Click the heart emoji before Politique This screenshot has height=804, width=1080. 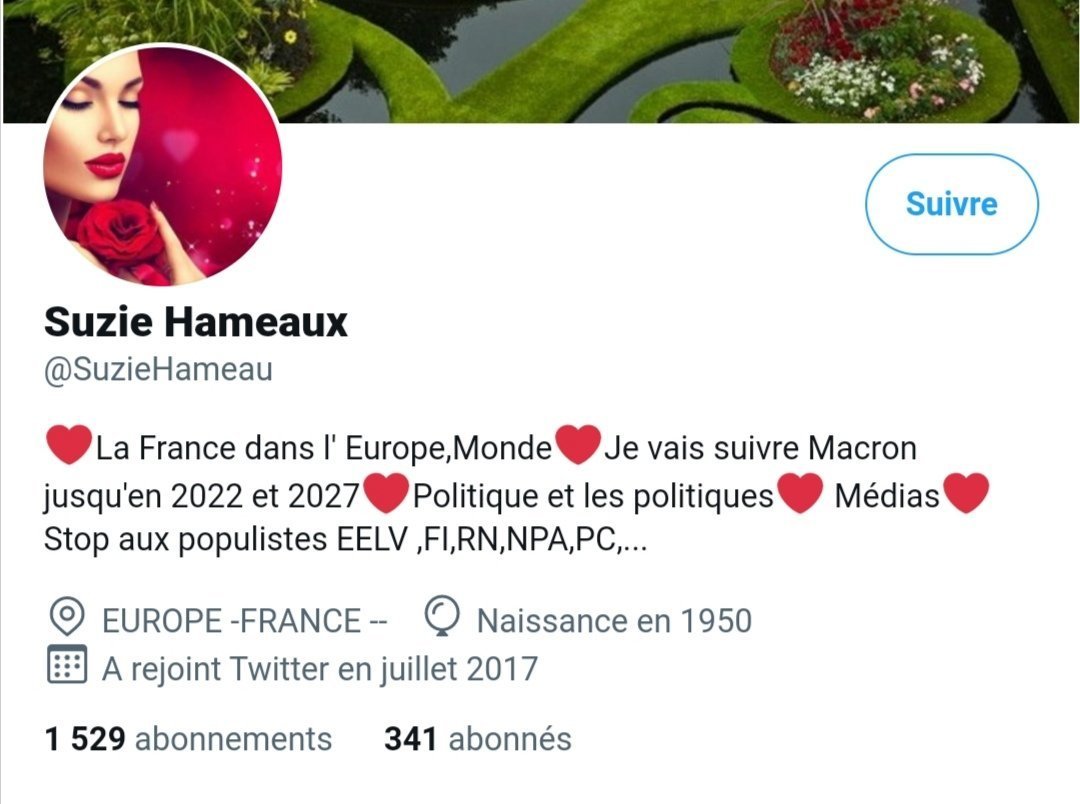(386, 493)
